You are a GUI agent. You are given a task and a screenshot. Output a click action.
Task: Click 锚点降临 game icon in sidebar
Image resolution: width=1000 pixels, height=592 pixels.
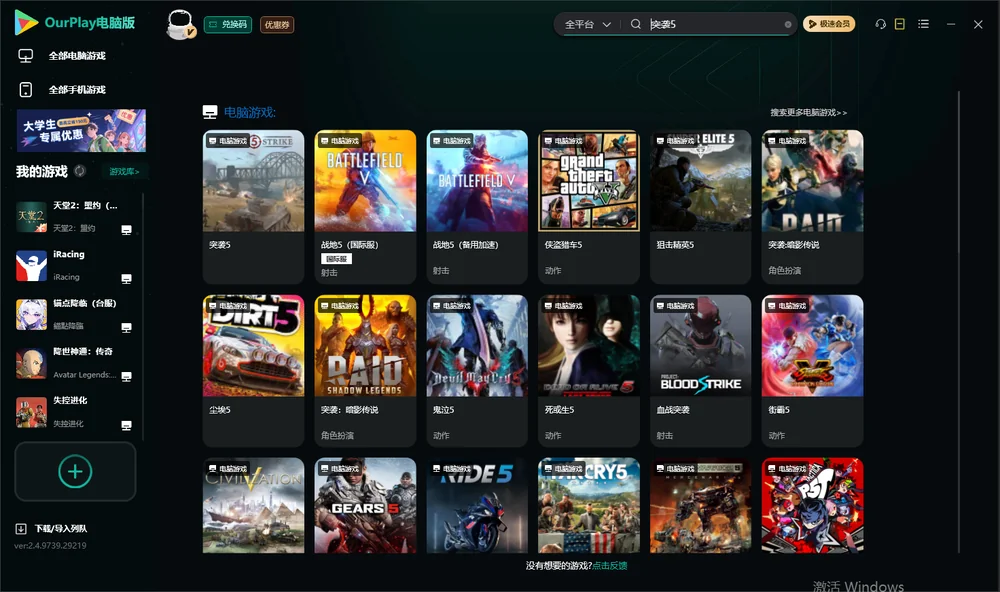point(31,314)
